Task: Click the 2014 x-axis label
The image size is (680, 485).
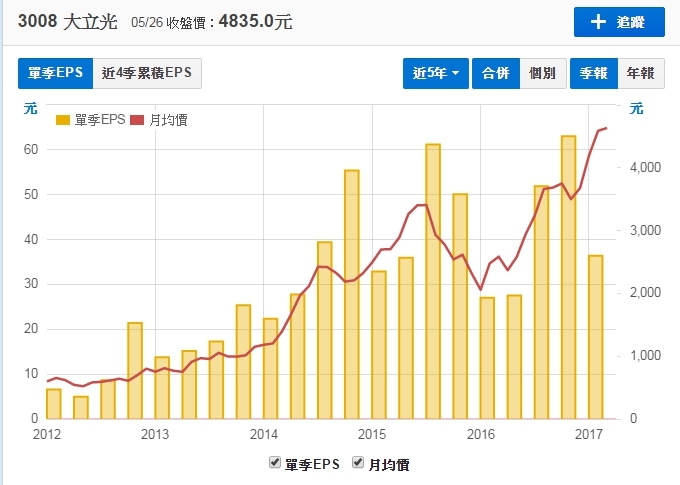Action: [x=264, y=434]
